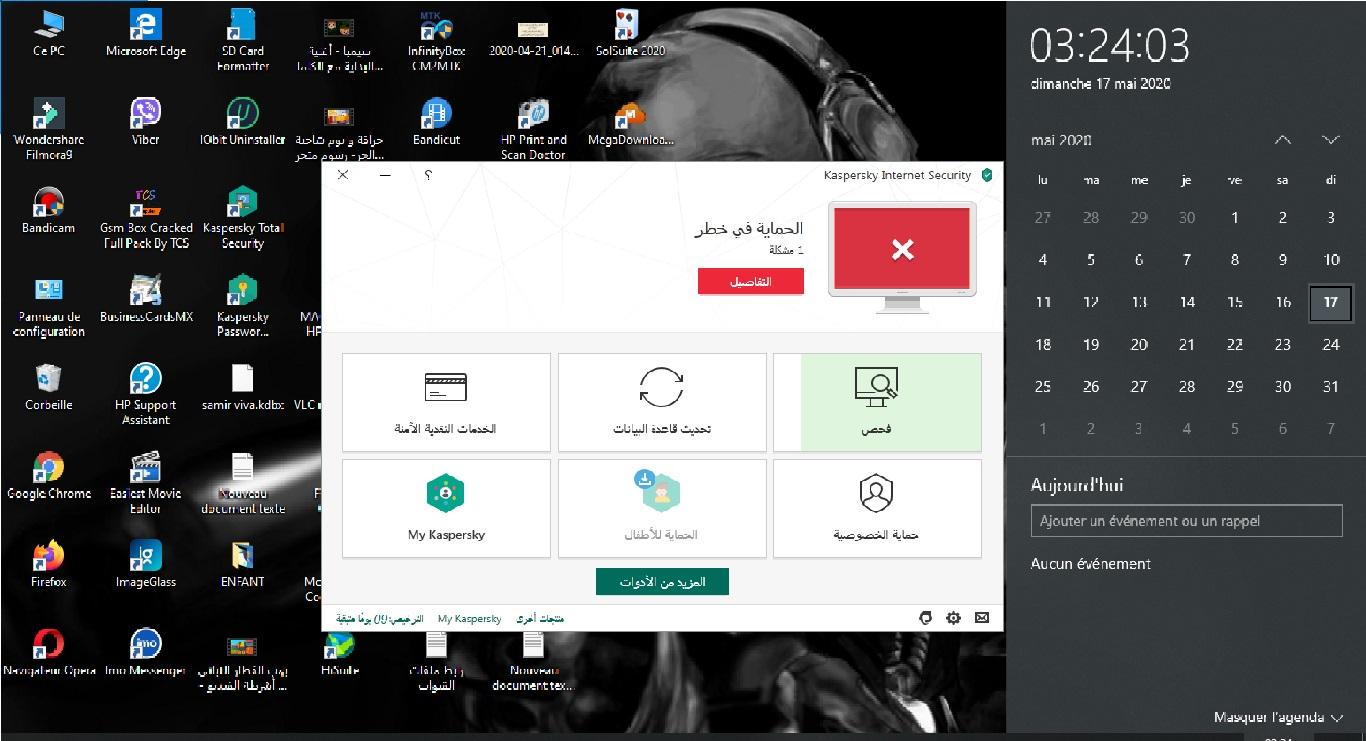Open Navigateur Opera desktop icon
The height and width of the screenshot is (741, 1366).
tap(49, 653)
